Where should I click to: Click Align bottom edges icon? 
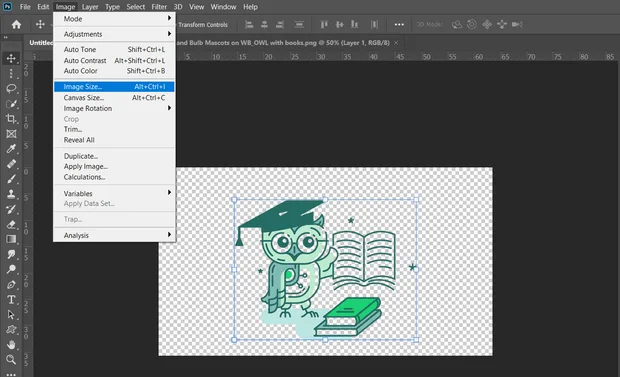(x=355, y=25)
